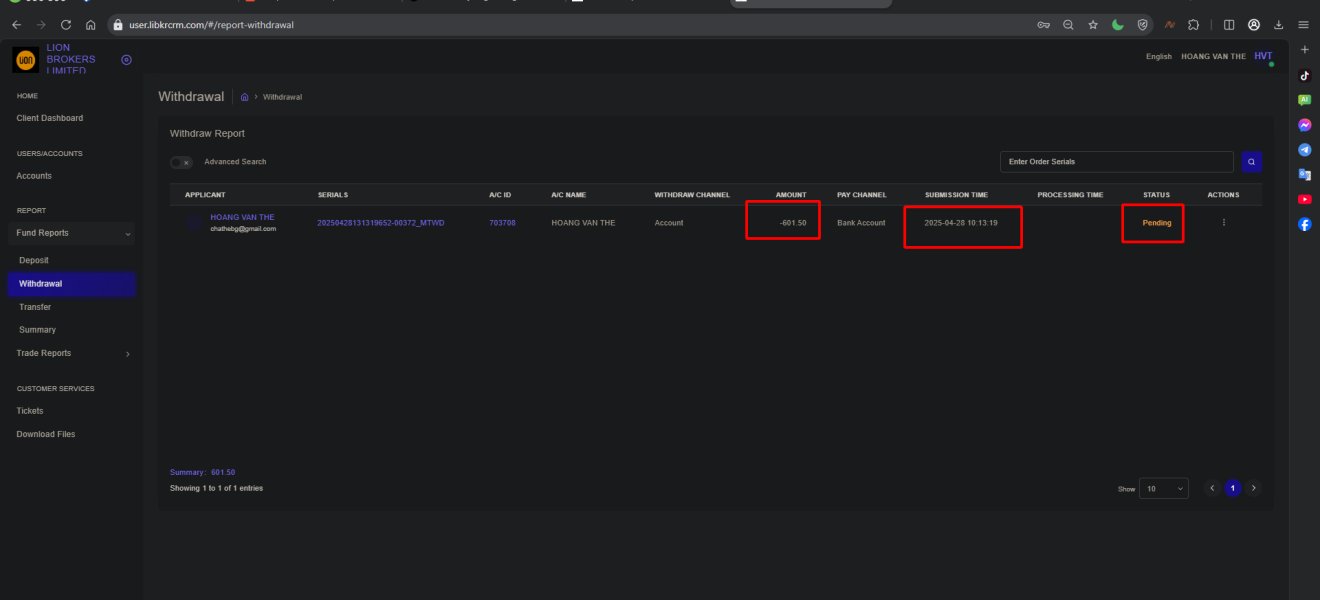Go to the next page of results
The width and height of the screenshot is (1320, 600).
[1254, 489]
